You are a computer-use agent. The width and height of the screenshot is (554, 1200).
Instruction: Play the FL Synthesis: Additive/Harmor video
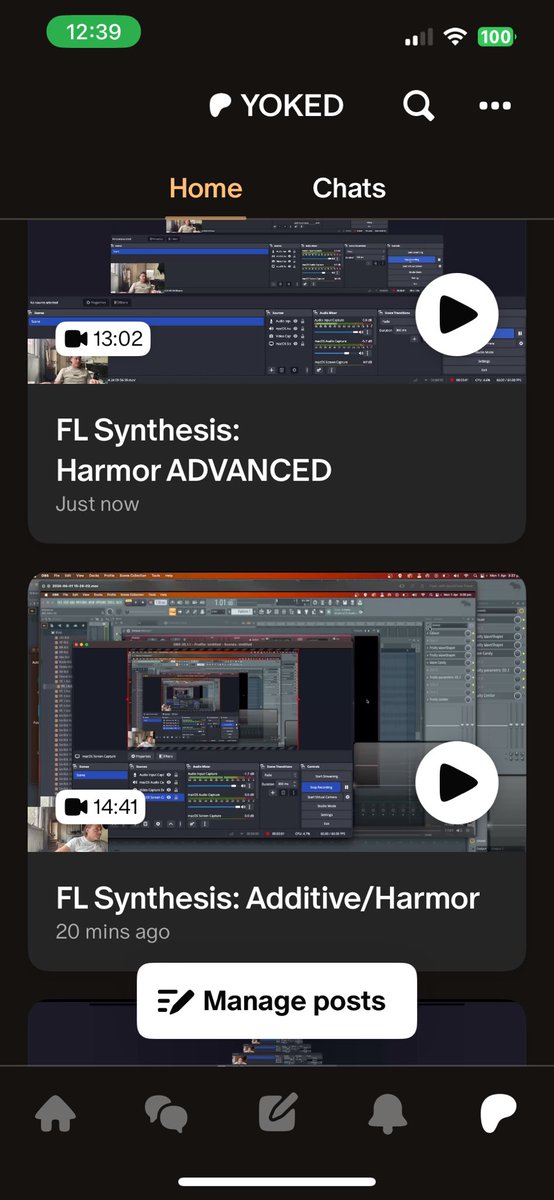[x=457, y=781]
